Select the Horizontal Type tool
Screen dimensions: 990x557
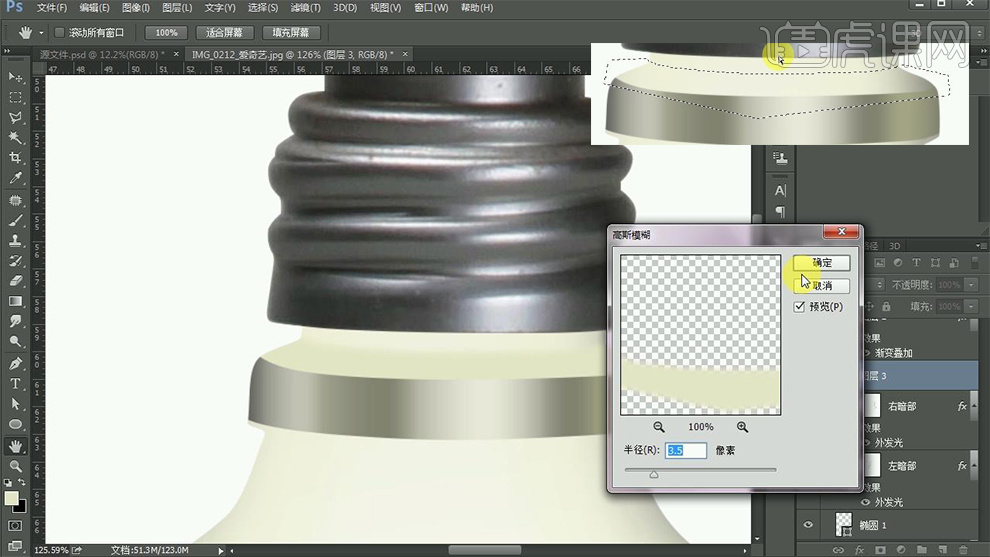pyautogui.click(x=15, y=383)
